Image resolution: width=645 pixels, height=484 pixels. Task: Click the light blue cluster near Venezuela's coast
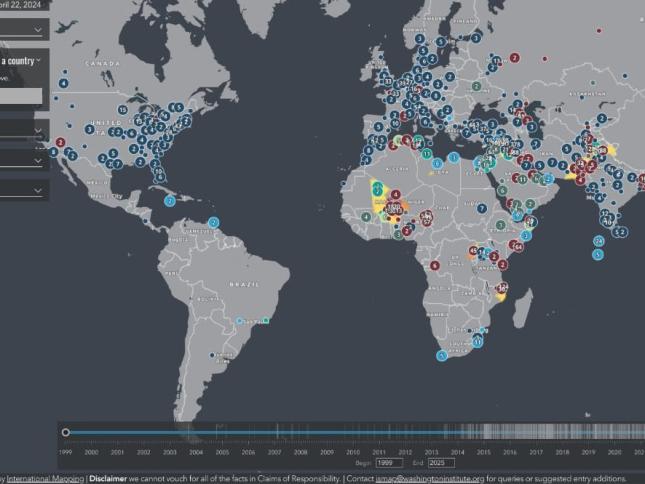coord(213,223)
